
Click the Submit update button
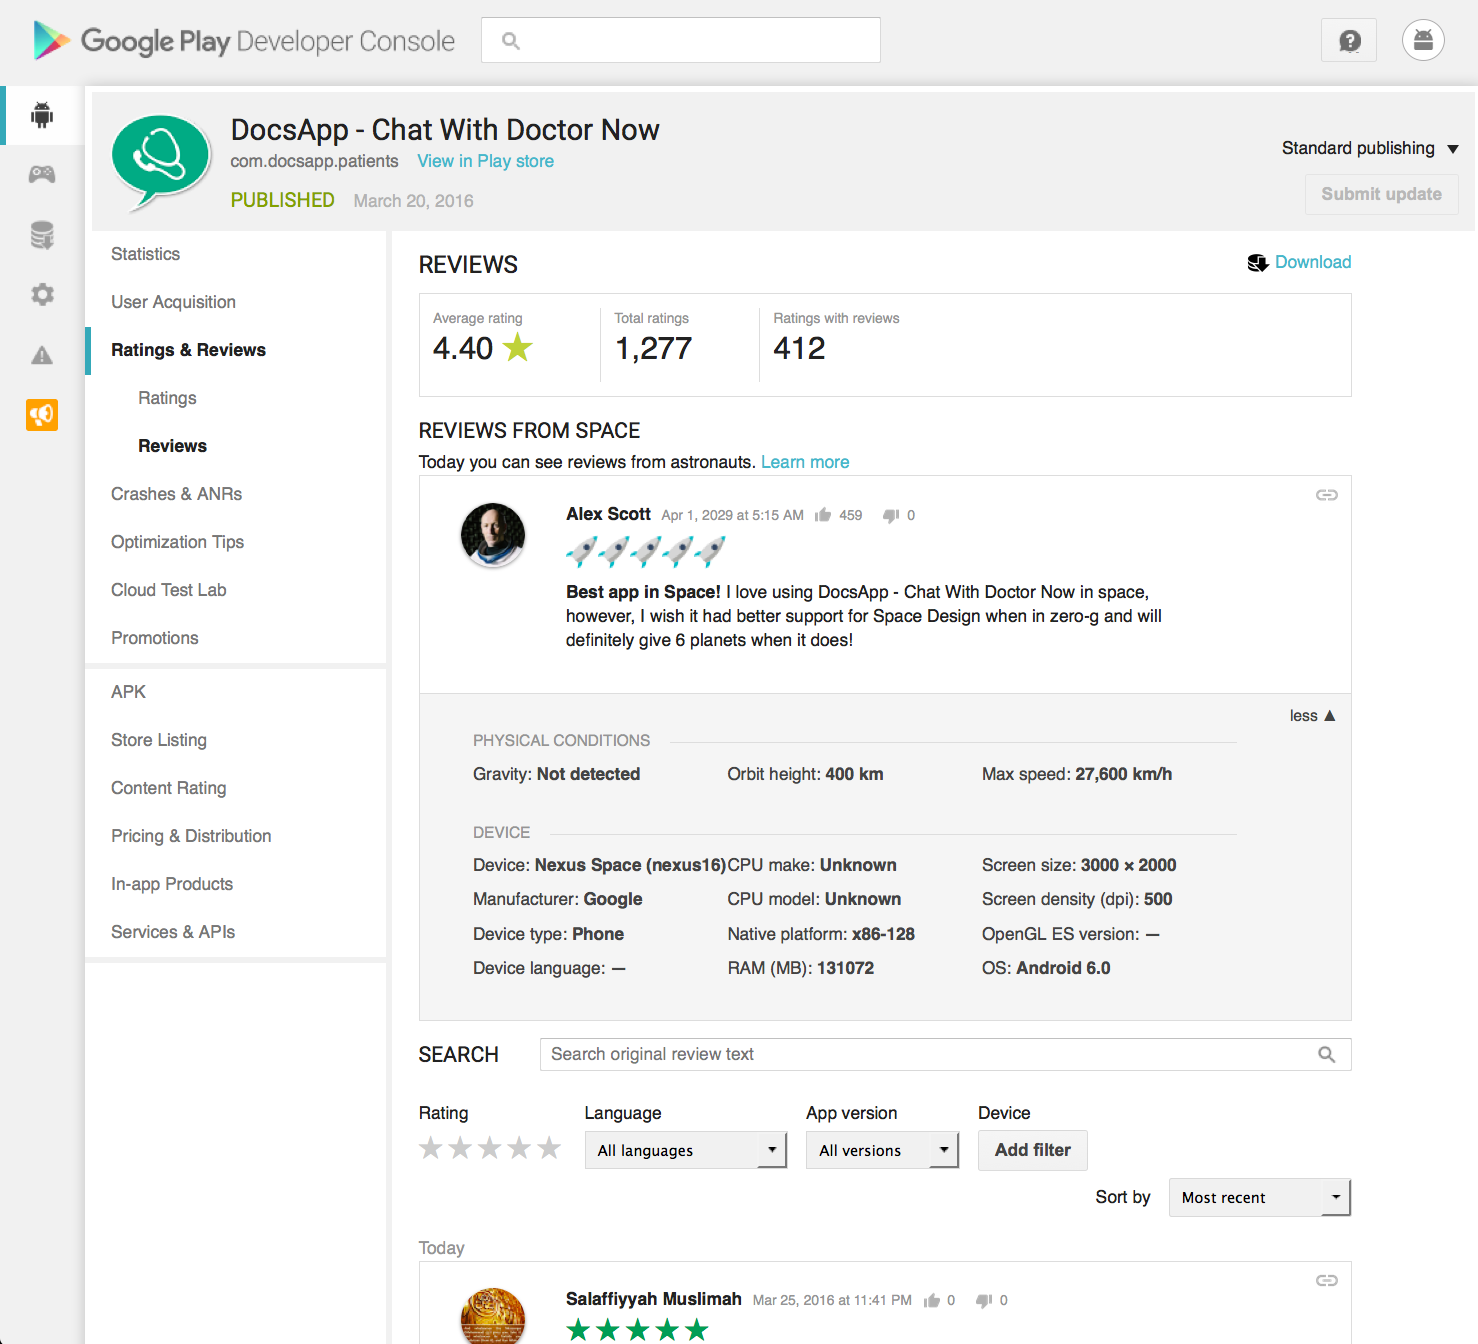click(x=1381, y=194)
